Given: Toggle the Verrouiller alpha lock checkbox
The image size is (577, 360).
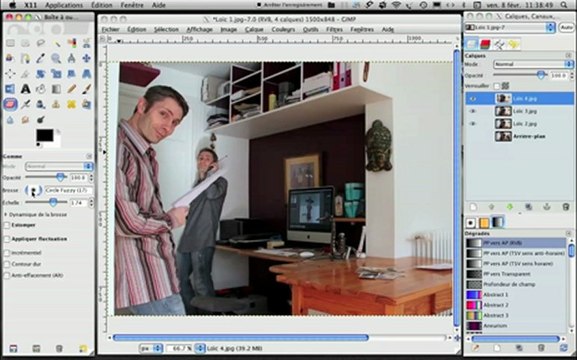Looking at the screenshot, I should [x=497, y=86].
